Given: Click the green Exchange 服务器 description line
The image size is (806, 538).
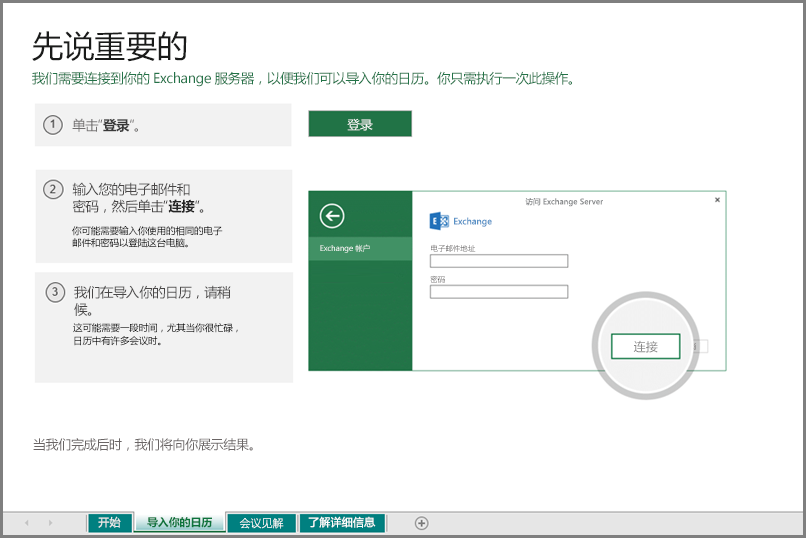Looking at the screenshot, I should coord(303,79).
